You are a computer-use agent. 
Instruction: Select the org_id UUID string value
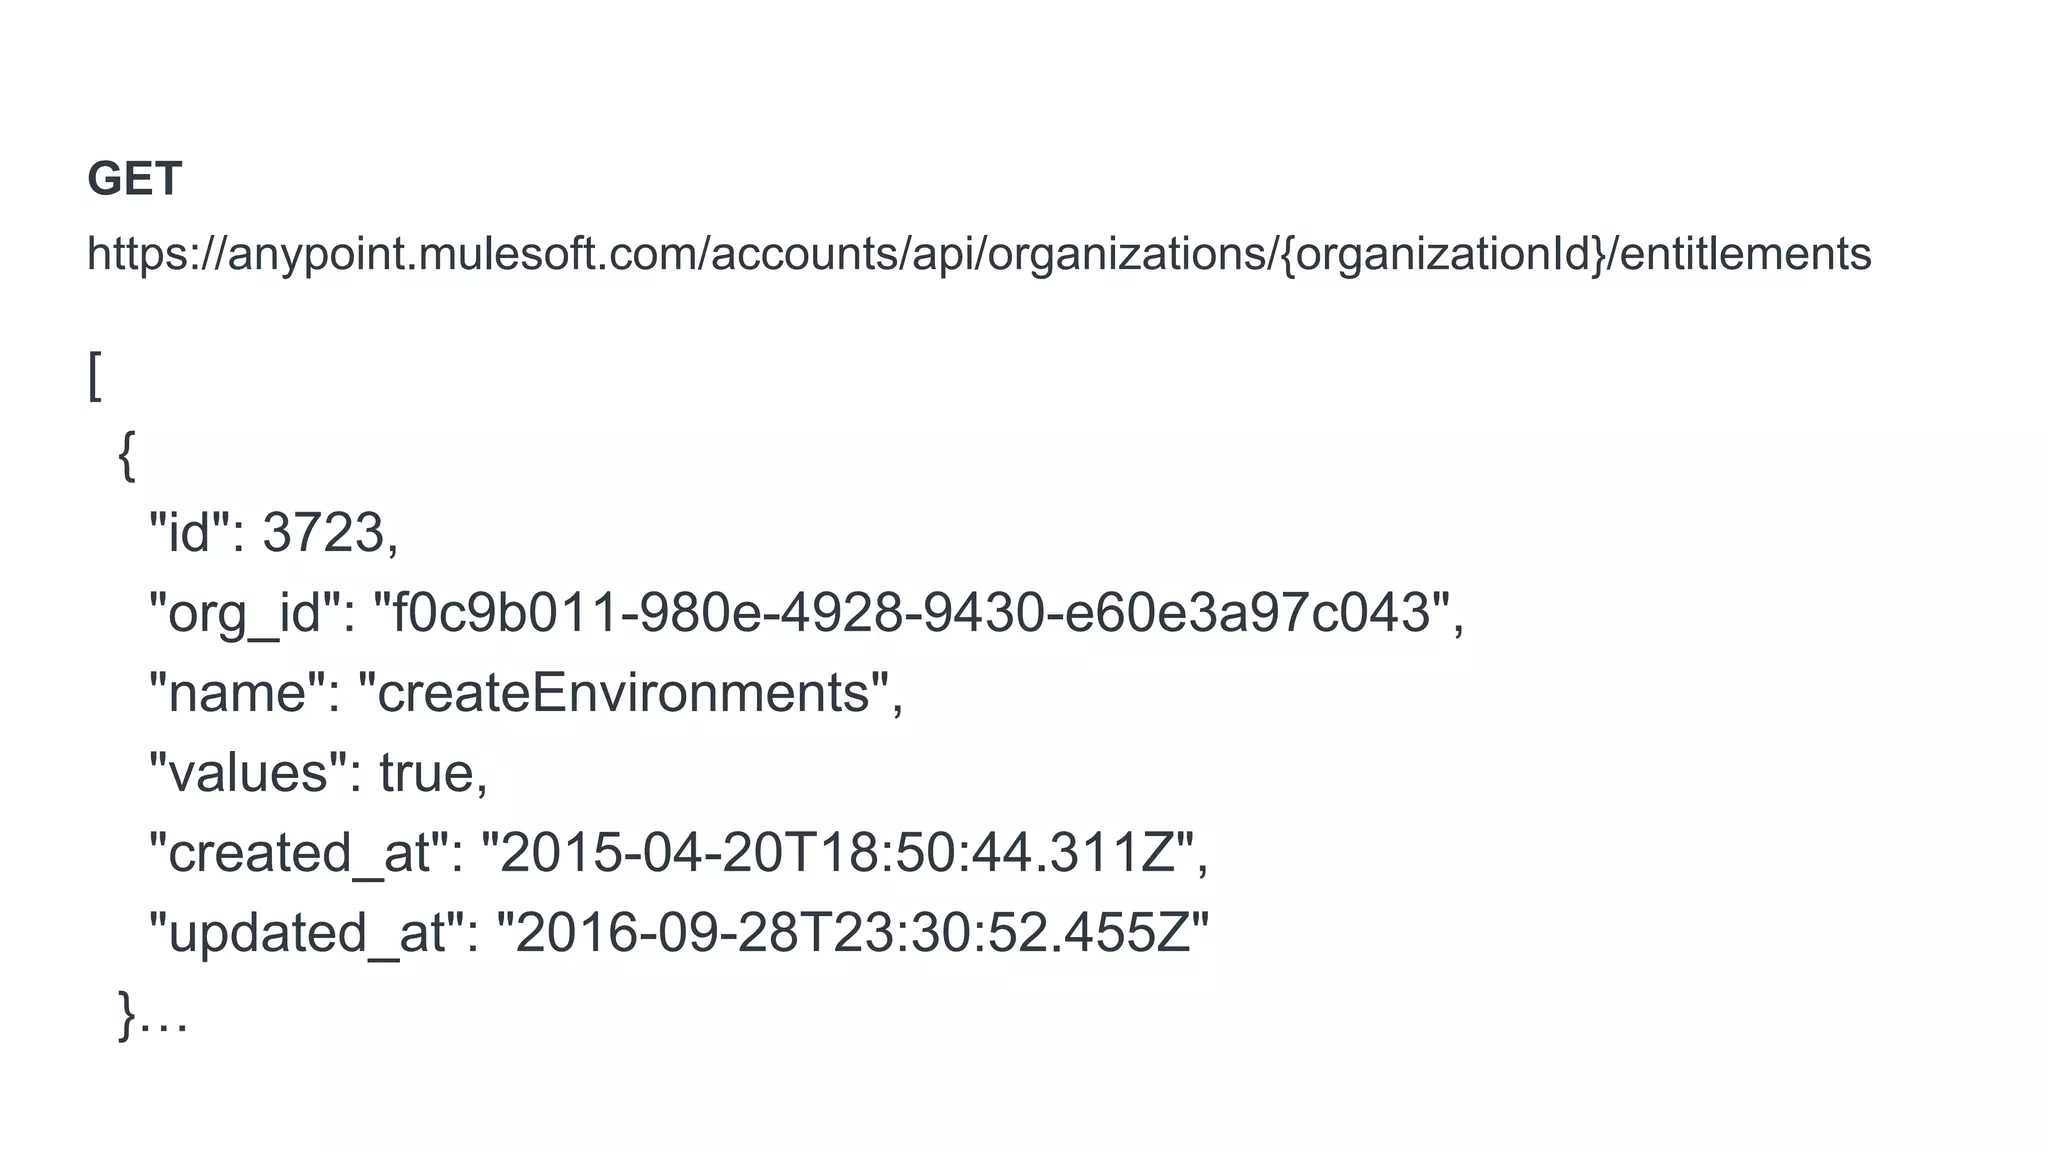point(911,612)
